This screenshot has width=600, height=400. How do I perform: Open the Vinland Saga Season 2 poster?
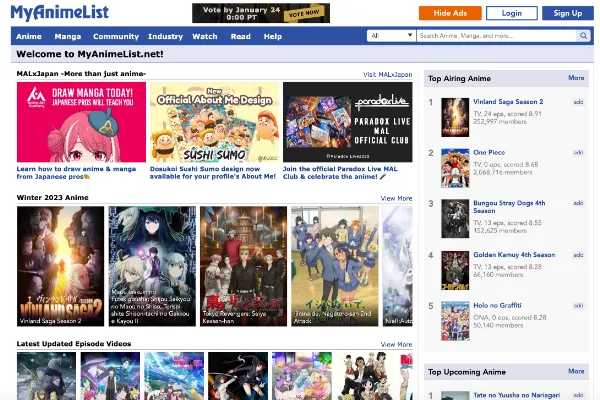(60, 266)
